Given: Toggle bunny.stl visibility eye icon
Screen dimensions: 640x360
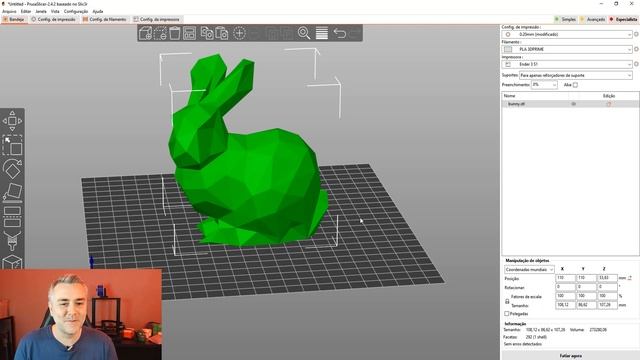Looking at the screenshot, I should 573,104.
